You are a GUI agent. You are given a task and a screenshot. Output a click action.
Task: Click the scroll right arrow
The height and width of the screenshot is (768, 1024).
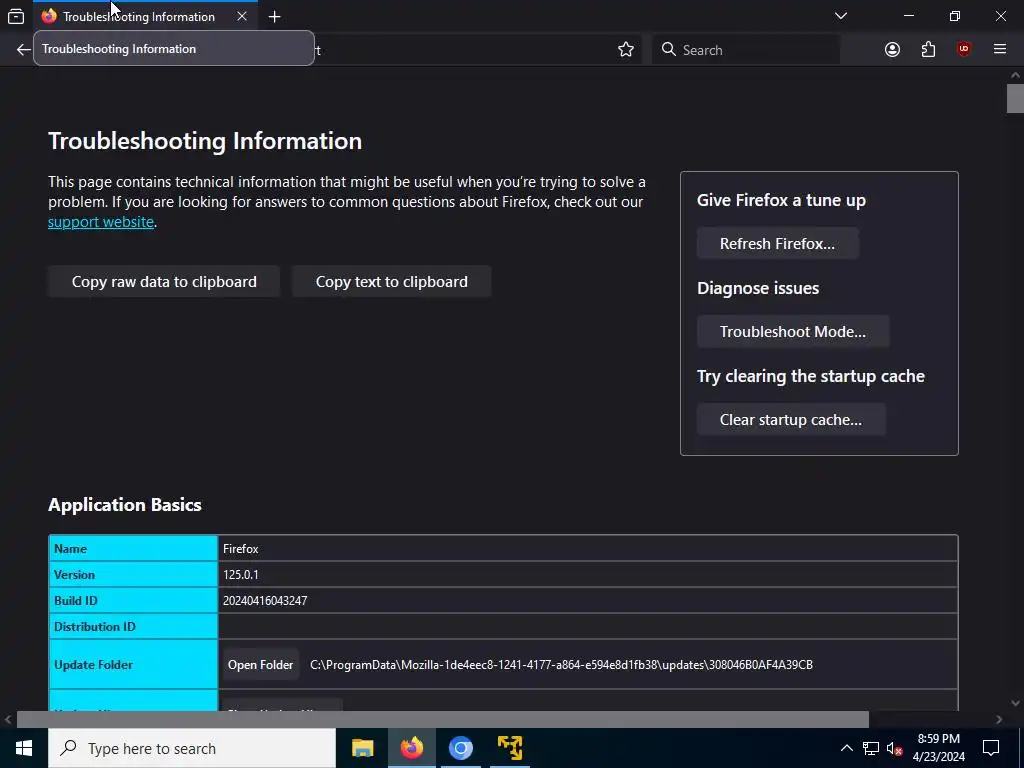pyautogui.click(x=999, y=720)
